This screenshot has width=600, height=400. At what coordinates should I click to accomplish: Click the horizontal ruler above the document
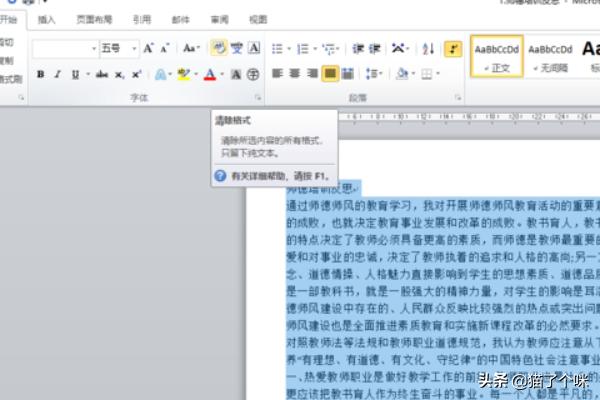[469, 116]
